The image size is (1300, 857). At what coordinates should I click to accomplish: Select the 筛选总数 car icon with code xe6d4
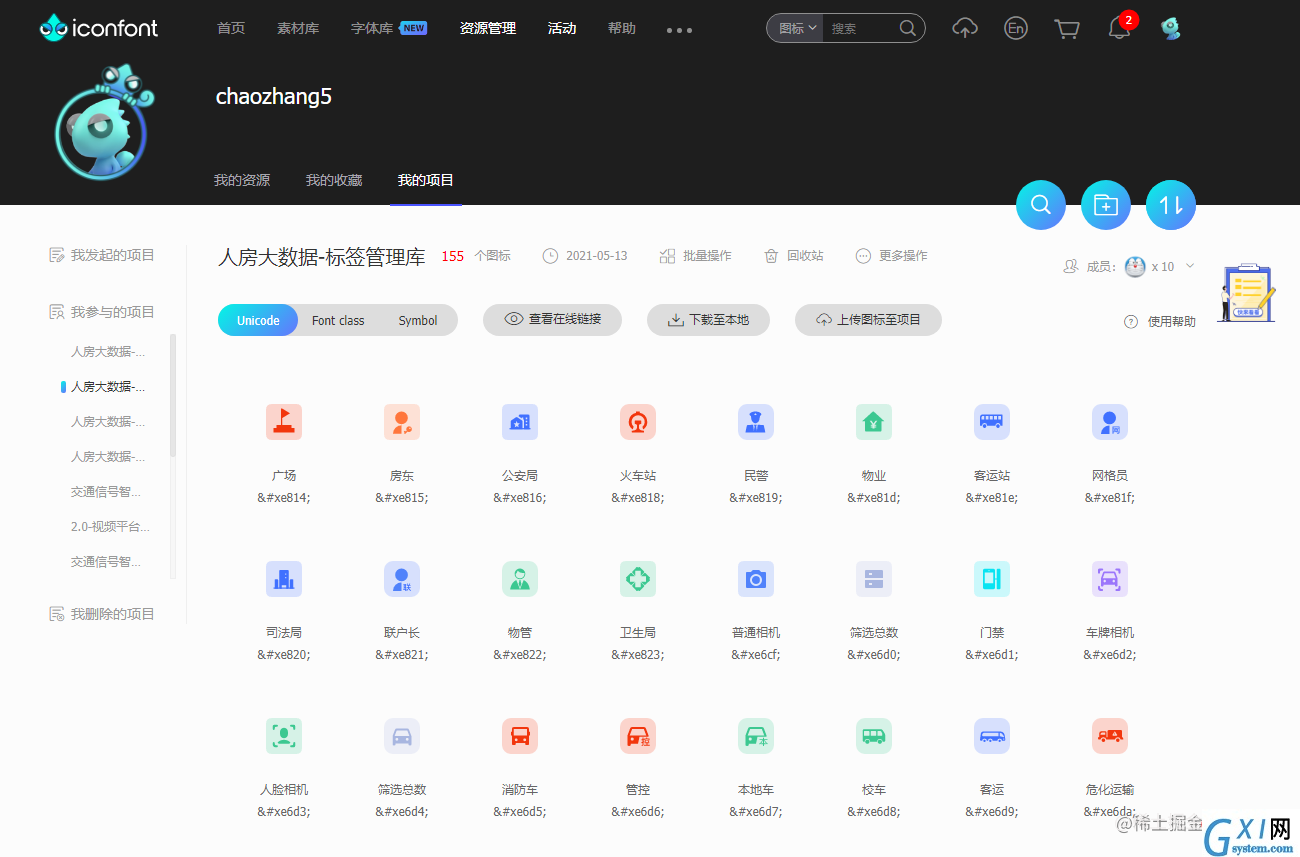click(402, 736)
